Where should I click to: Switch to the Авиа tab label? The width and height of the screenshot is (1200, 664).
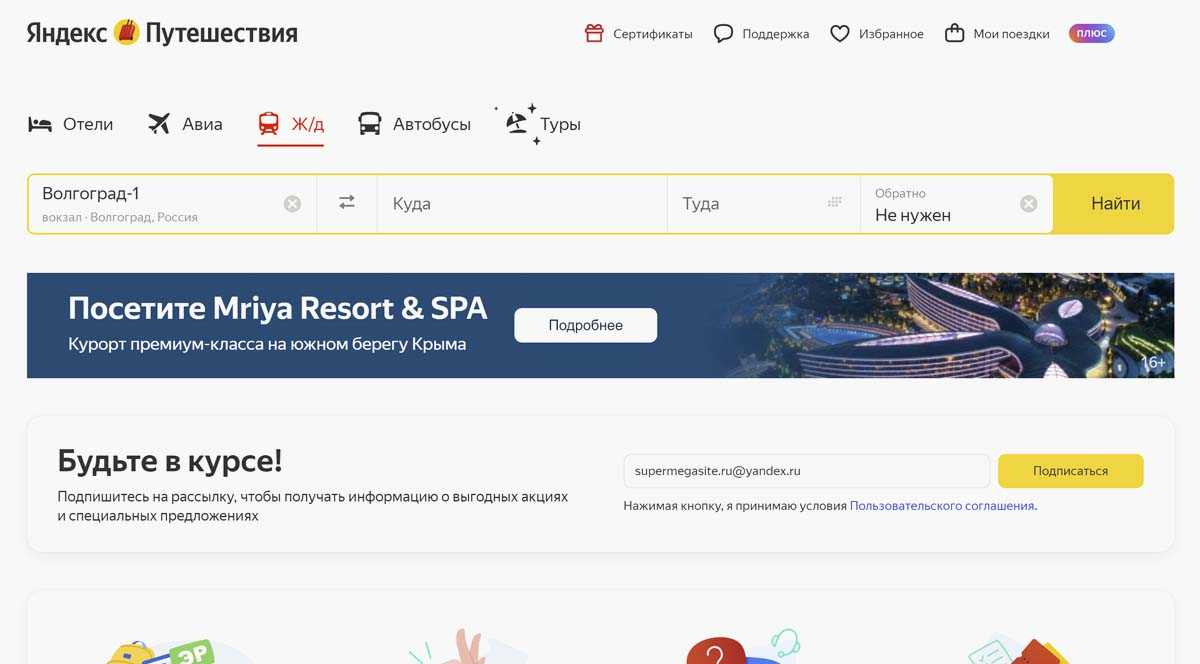click(202, 124)
